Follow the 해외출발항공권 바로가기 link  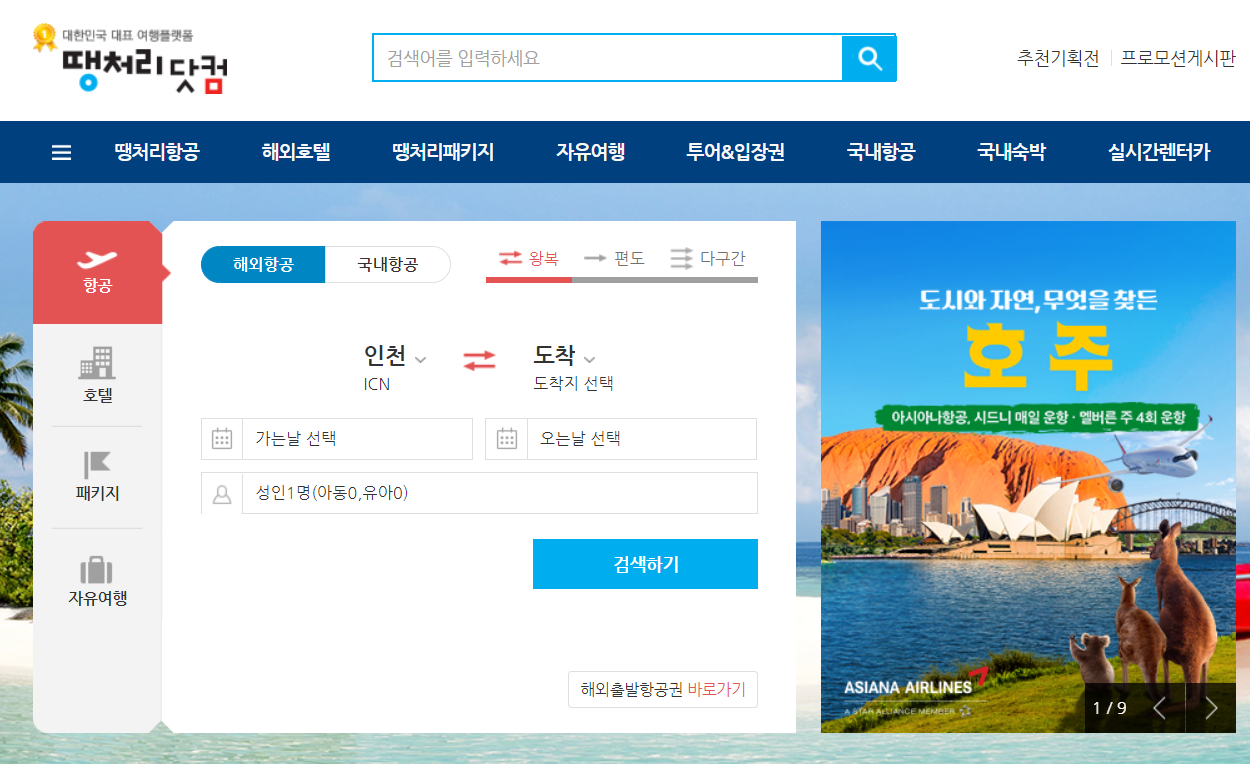tap(662, 689)
